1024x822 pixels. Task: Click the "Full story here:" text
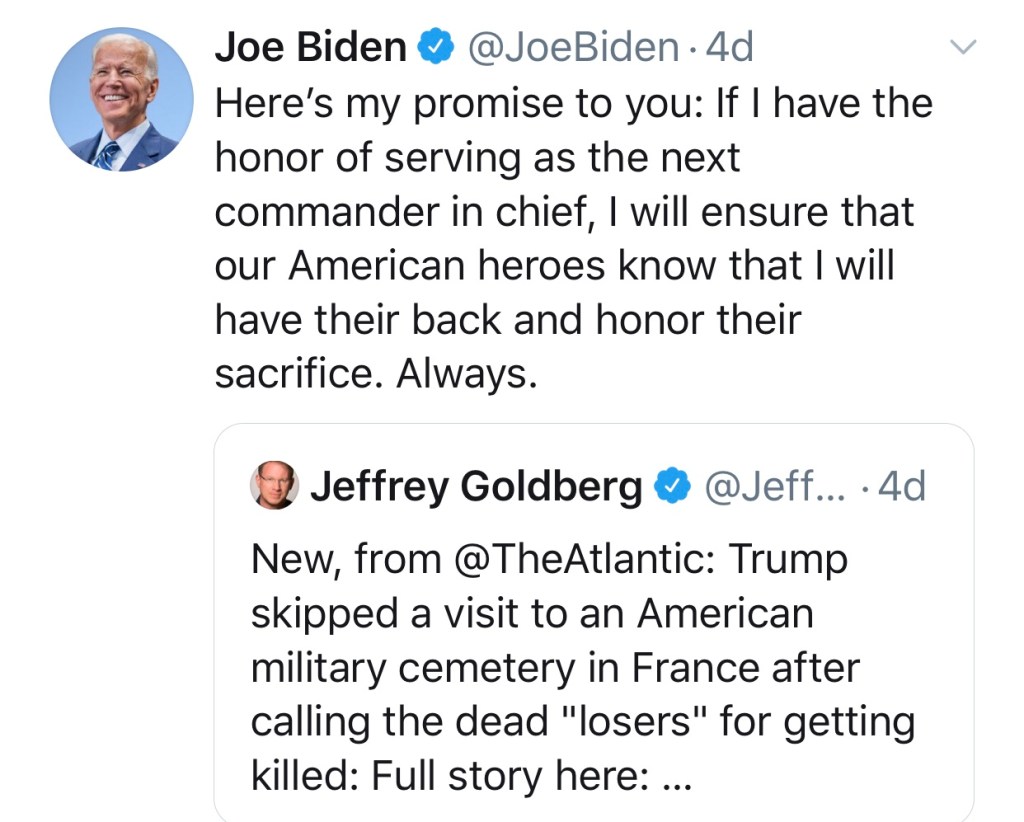click(x=507, y=777)
